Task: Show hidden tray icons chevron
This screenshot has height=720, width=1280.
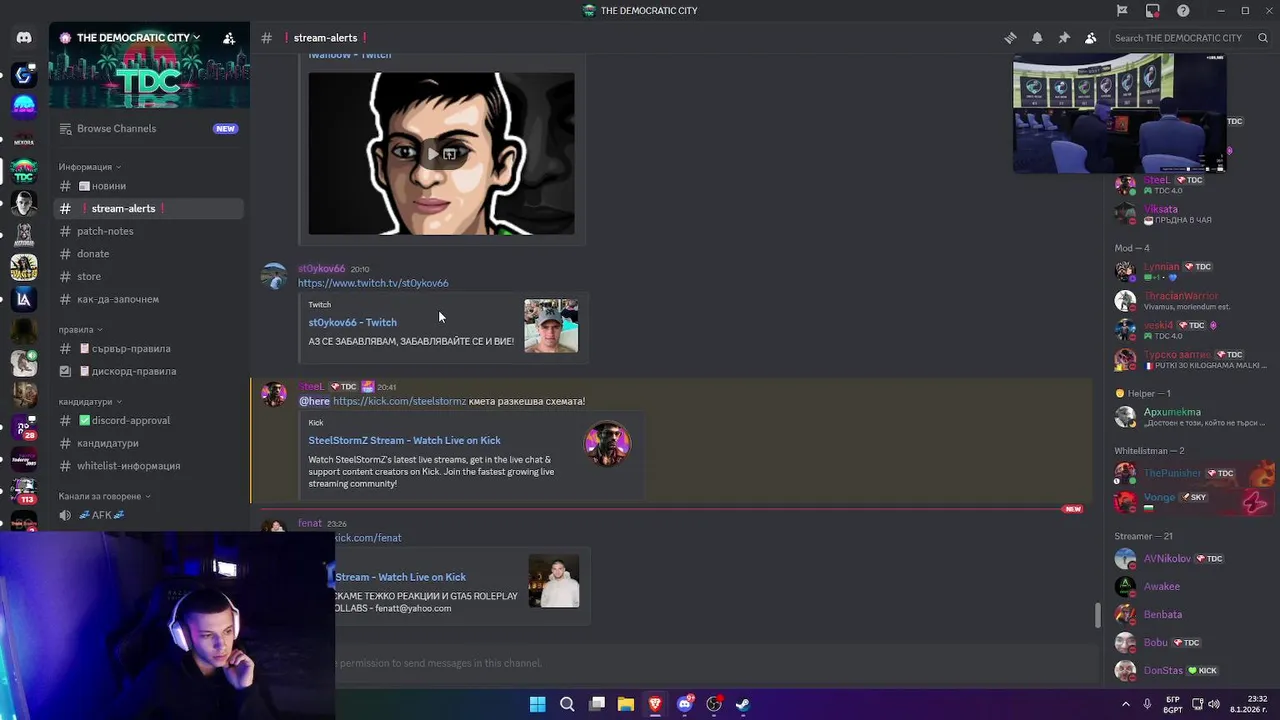Action: coord(1126,704)
